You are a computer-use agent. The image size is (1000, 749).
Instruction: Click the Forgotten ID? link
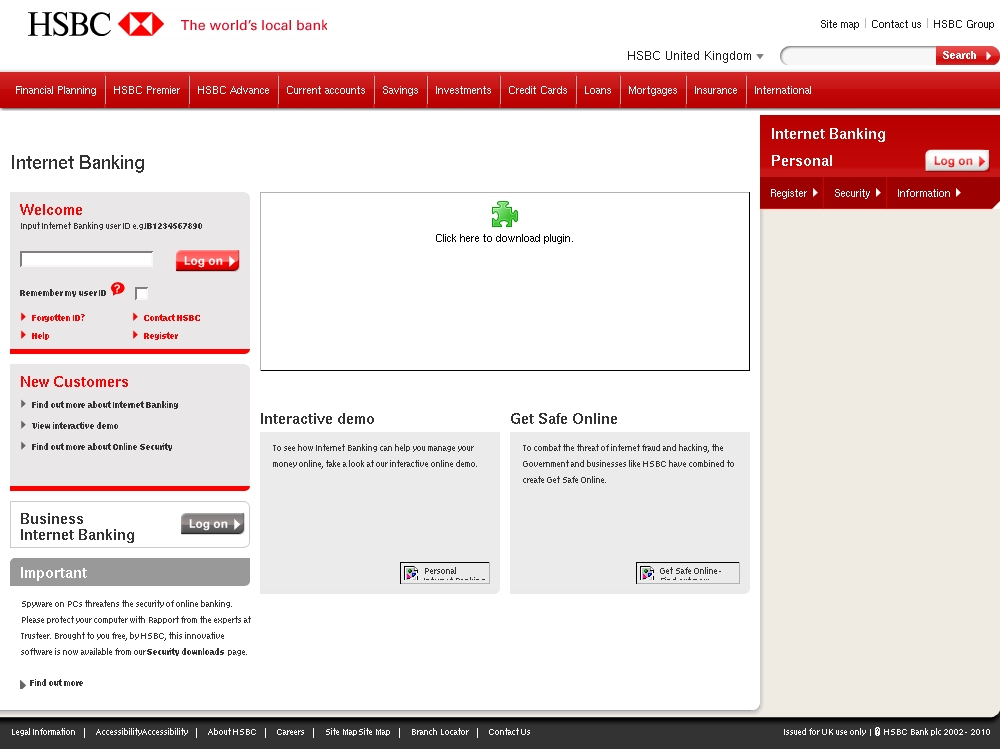pos(58,318)
